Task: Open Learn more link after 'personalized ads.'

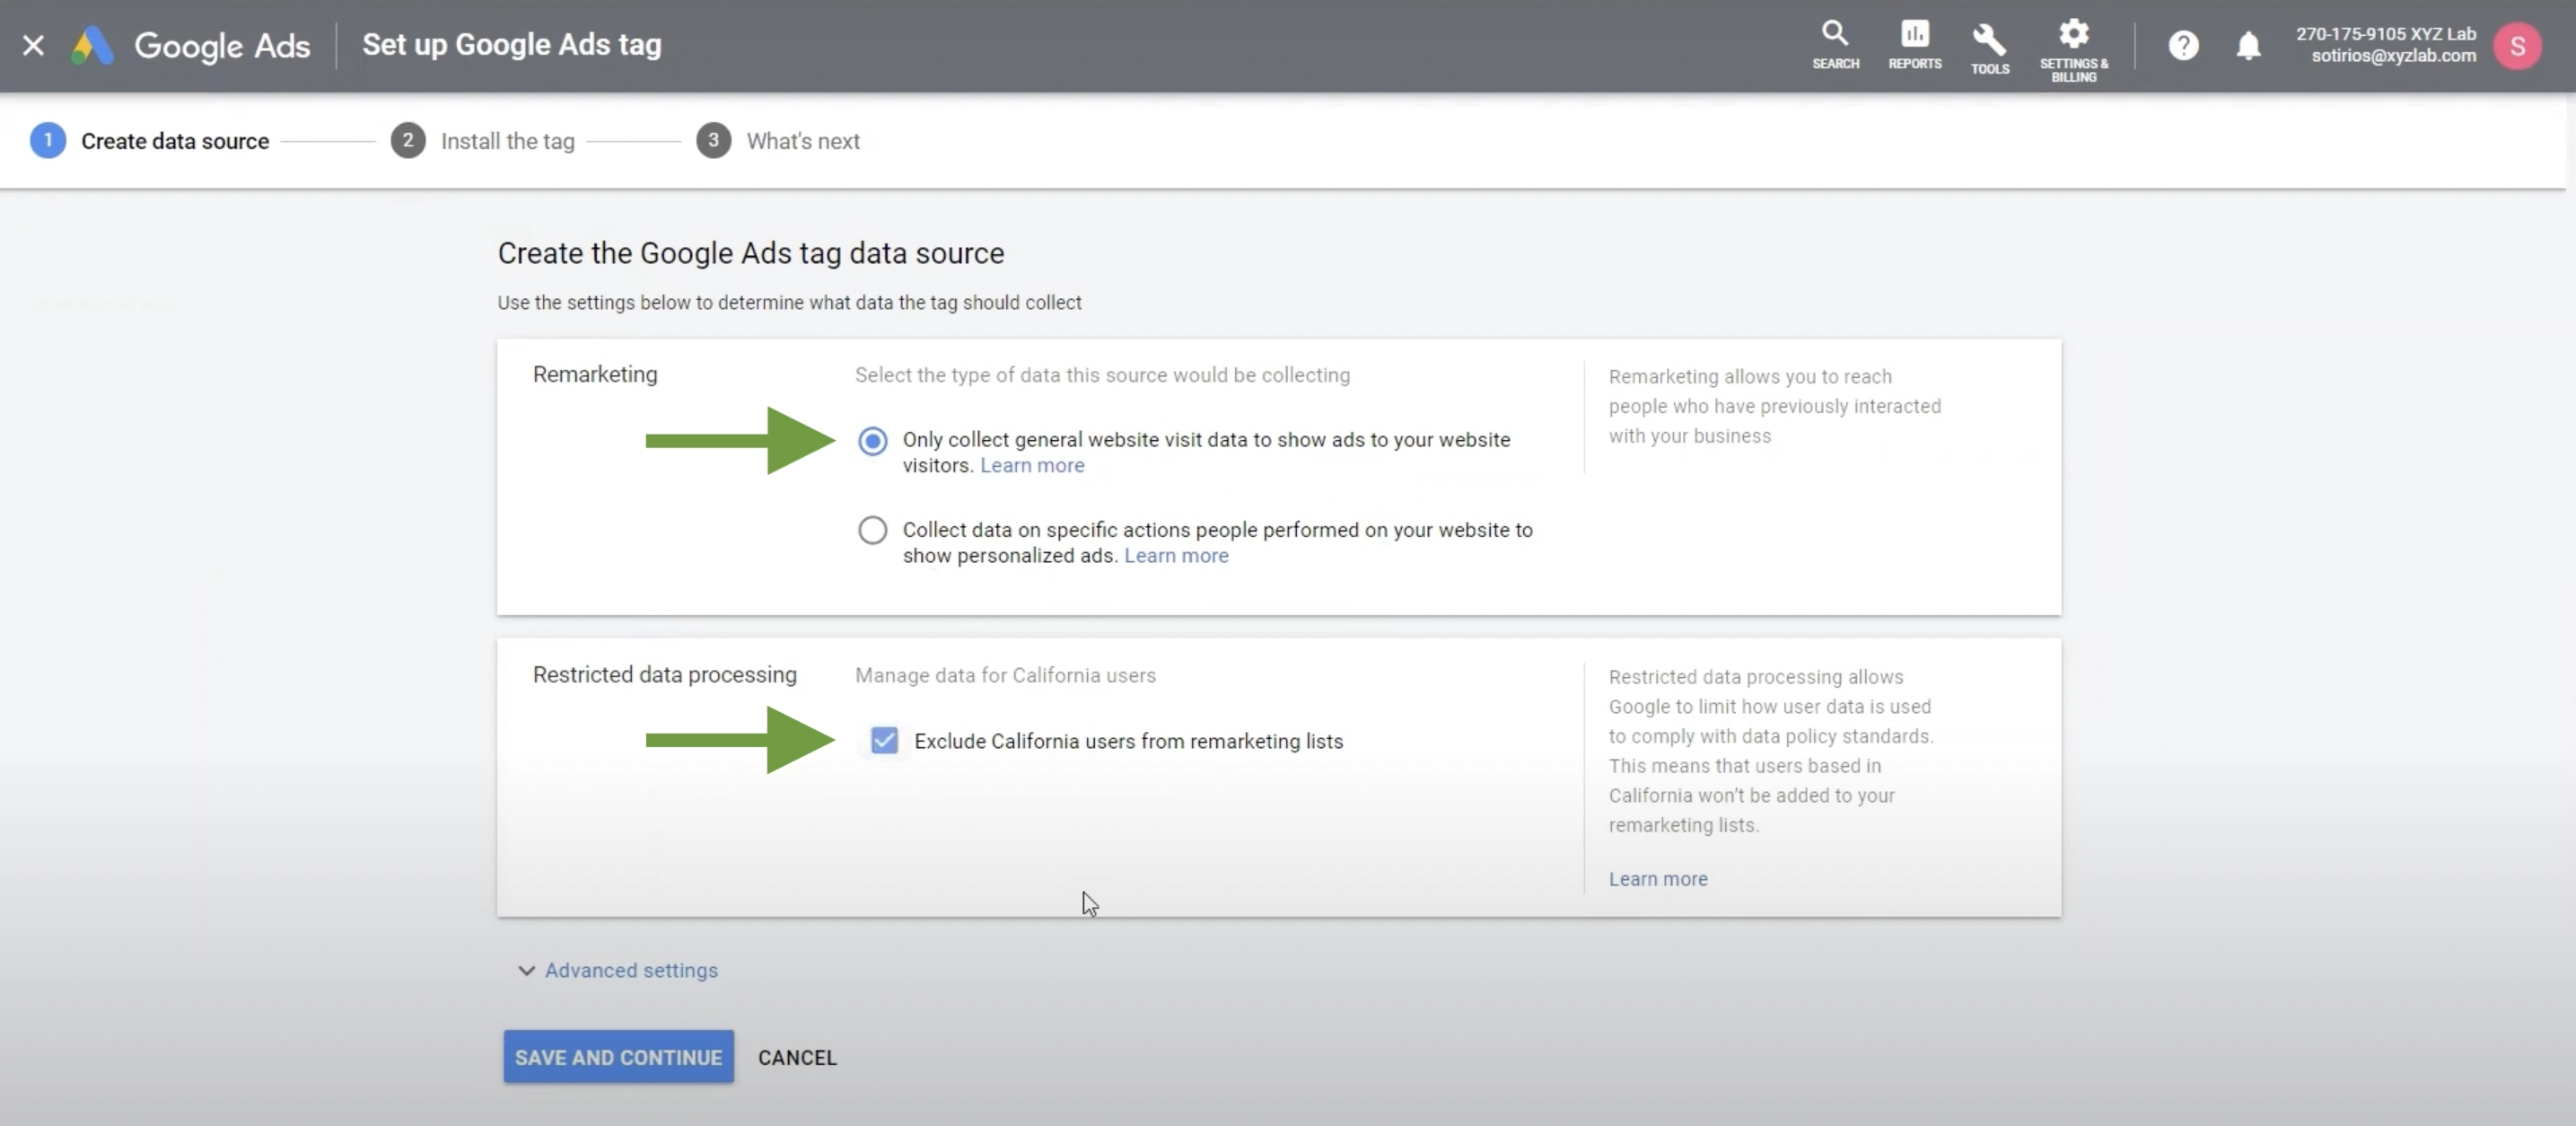Action: pyautogui.click(x=1176, y=555)
